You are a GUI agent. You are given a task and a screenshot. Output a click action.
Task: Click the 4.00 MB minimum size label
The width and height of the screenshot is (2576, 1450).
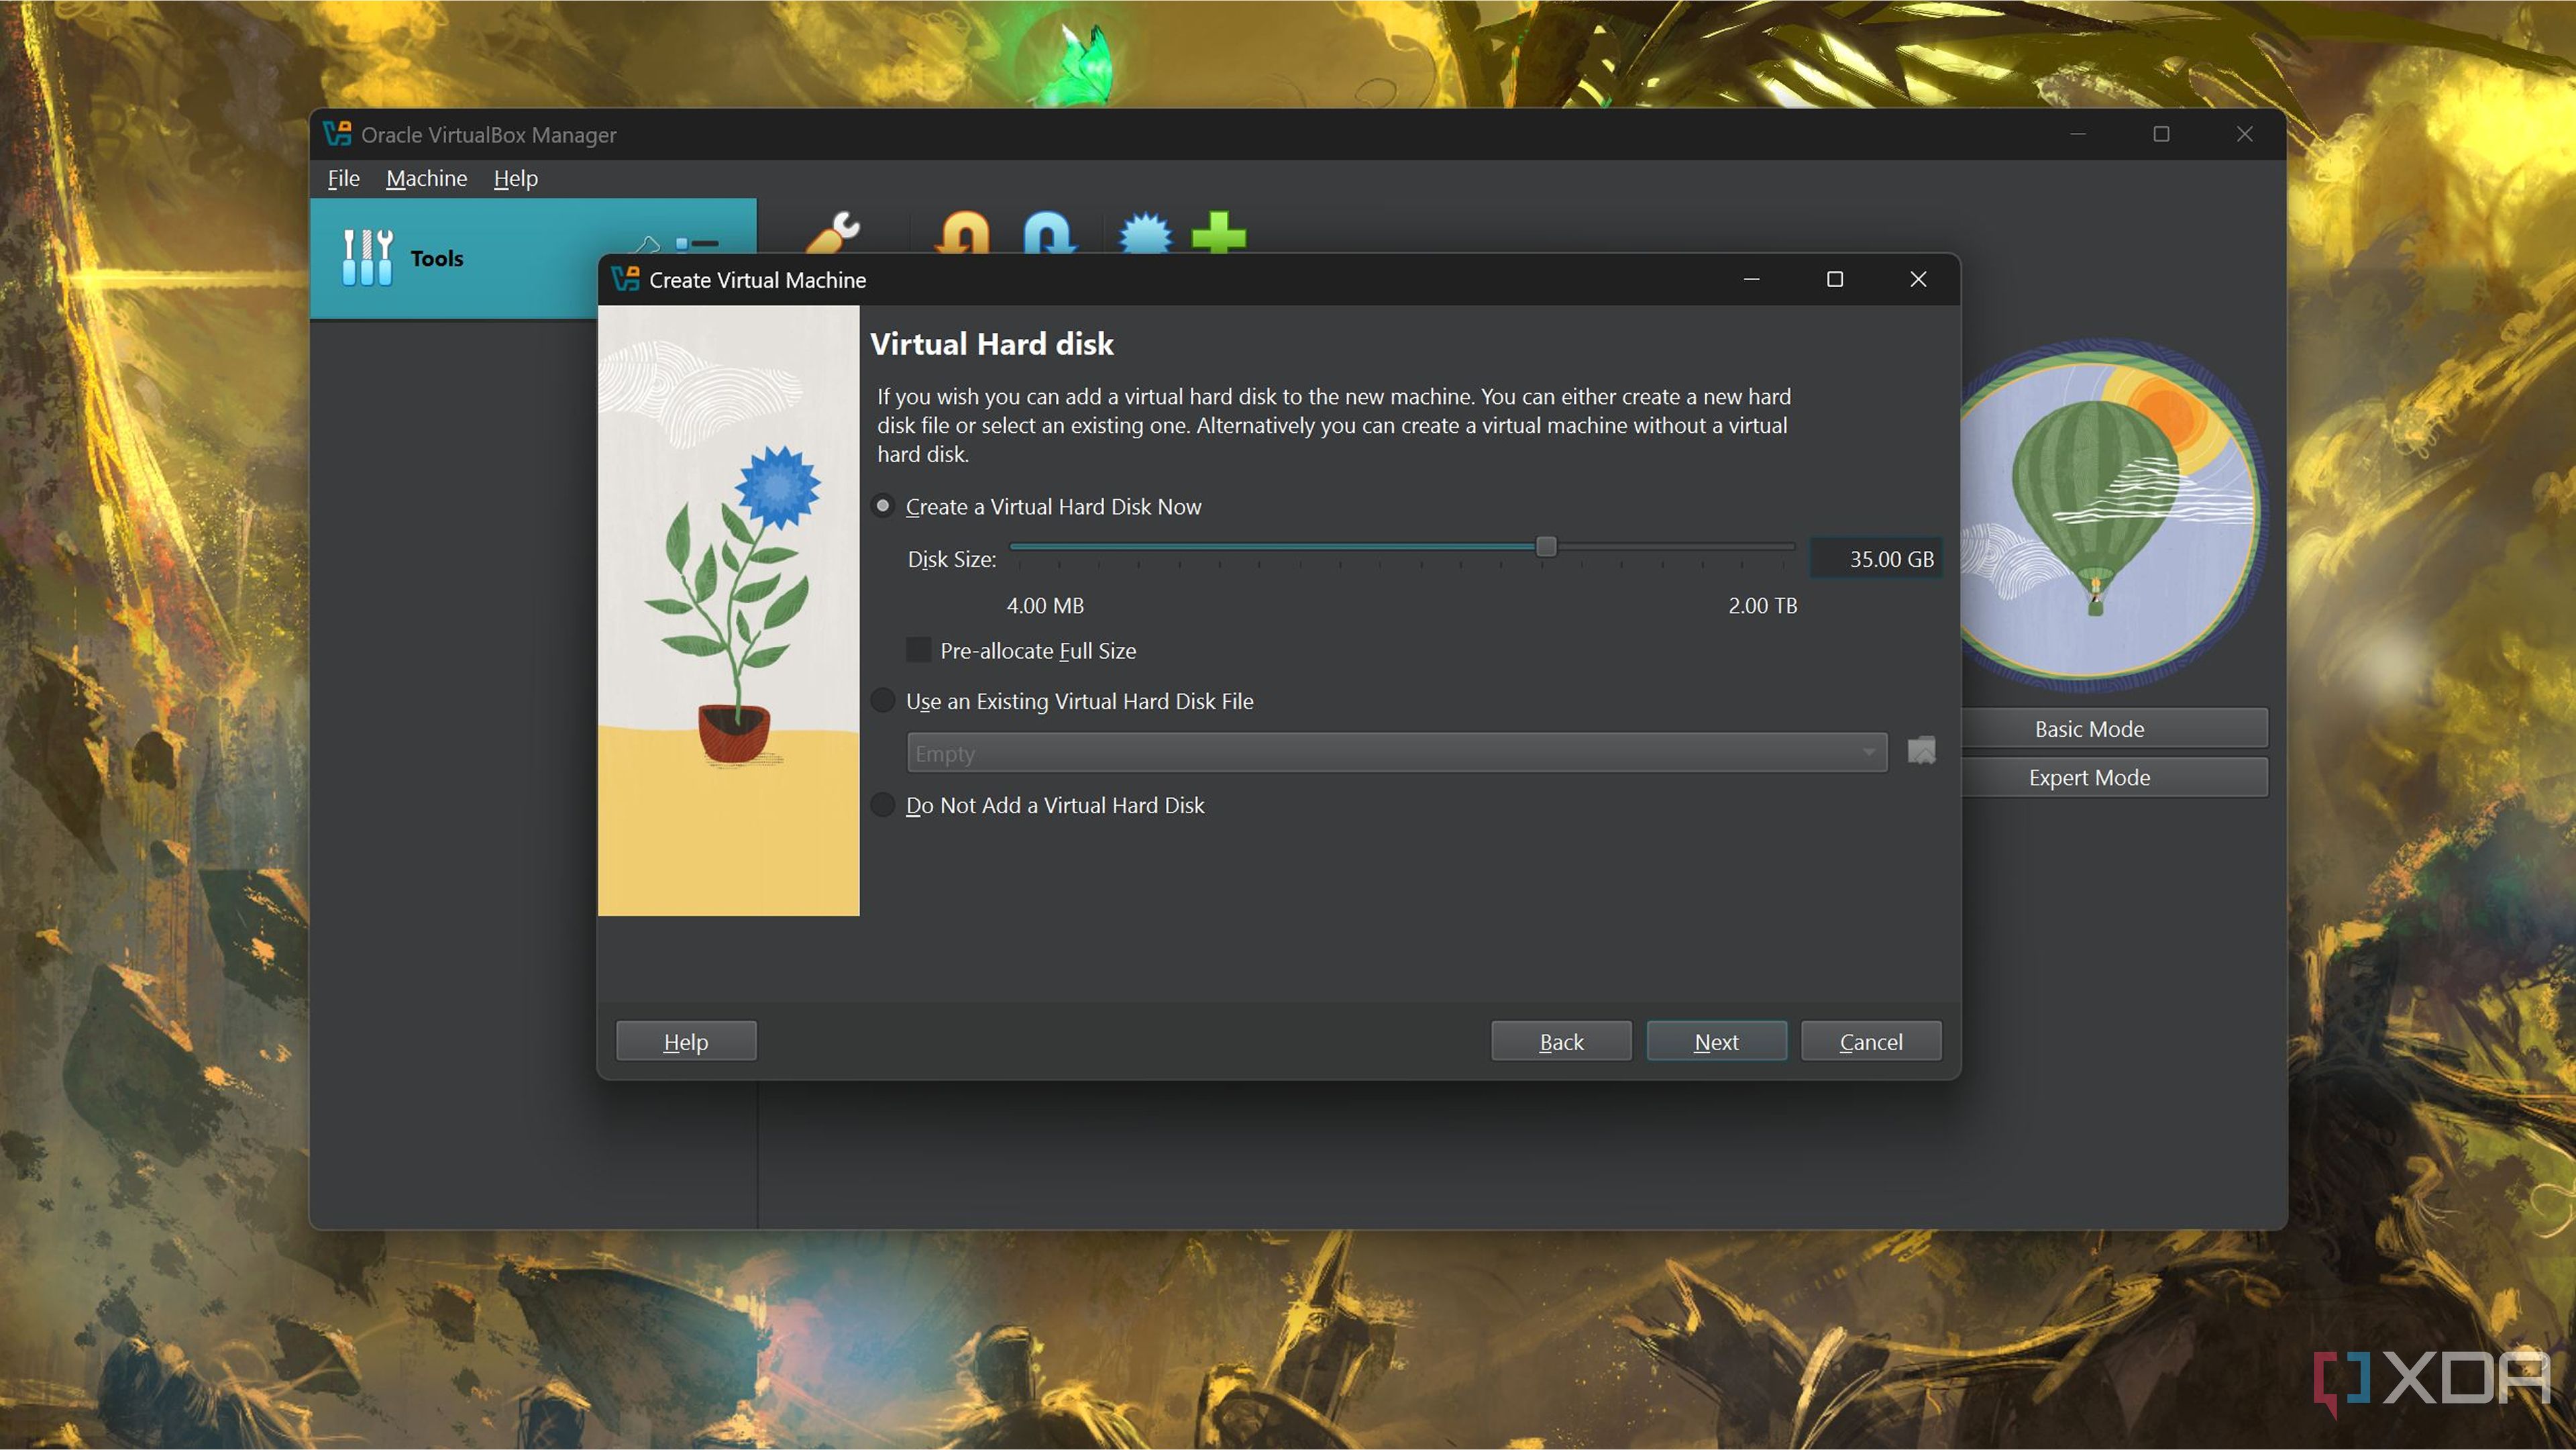[1045, 605]
